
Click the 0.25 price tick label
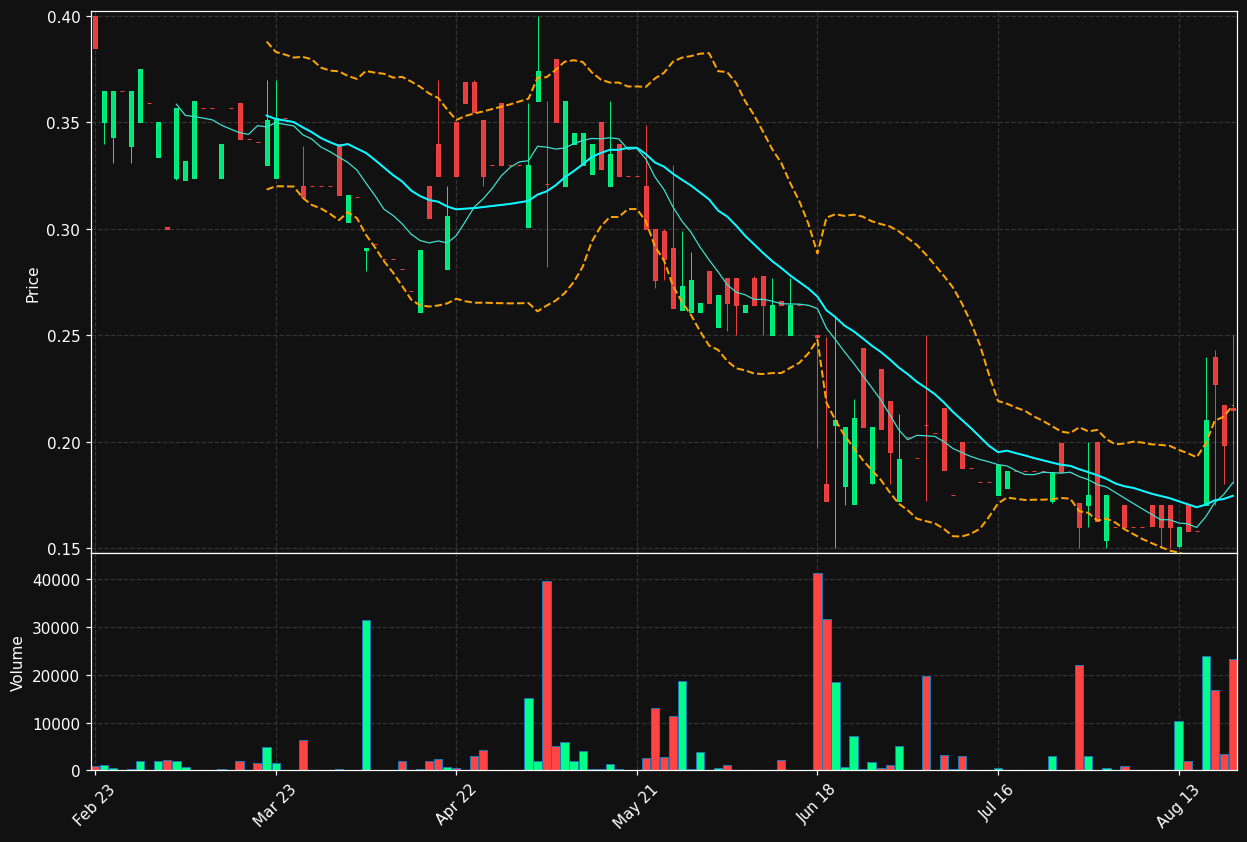[64, 336]
